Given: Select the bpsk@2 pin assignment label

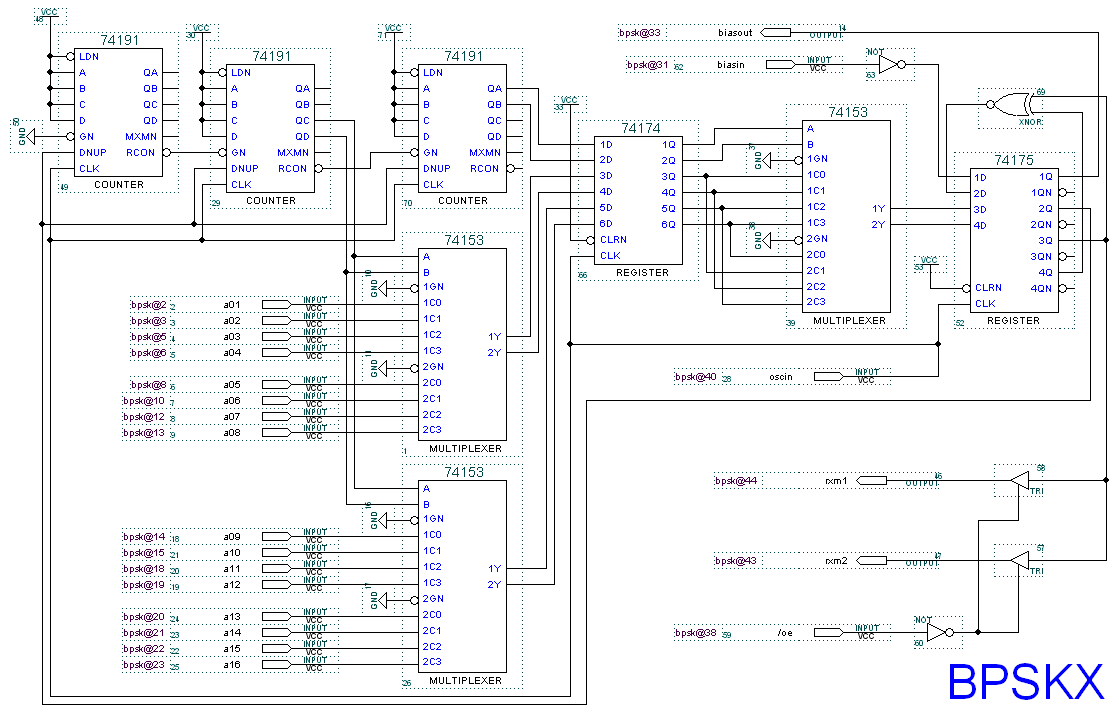Looking at the screenshot, I should (149, 305).
